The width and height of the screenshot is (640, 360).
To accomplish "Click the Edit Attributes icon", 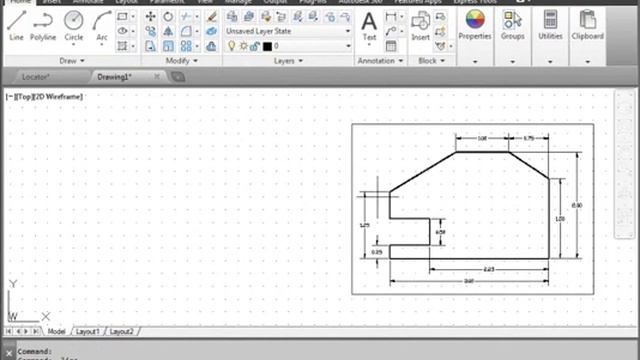I will point(440,46).
